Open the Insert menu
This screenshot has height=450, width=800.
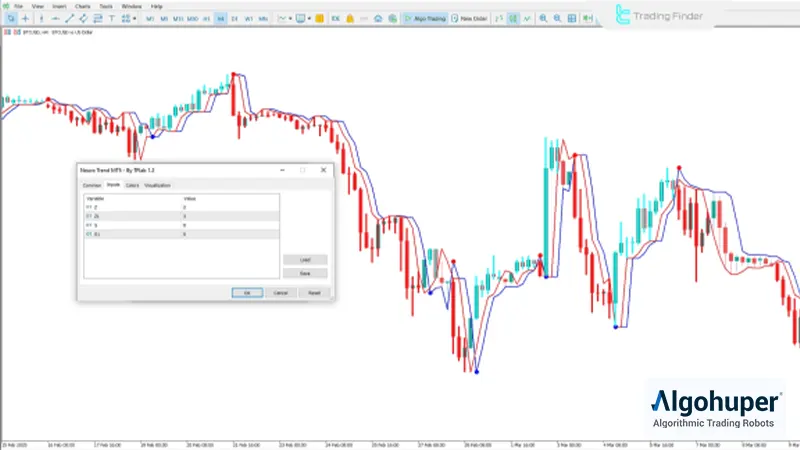(x=59, y=7)
